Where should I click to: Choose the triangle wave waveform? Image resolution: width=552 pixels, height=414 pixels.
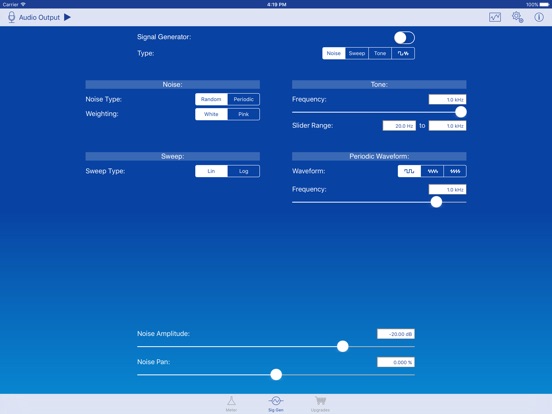pos(432,171)
